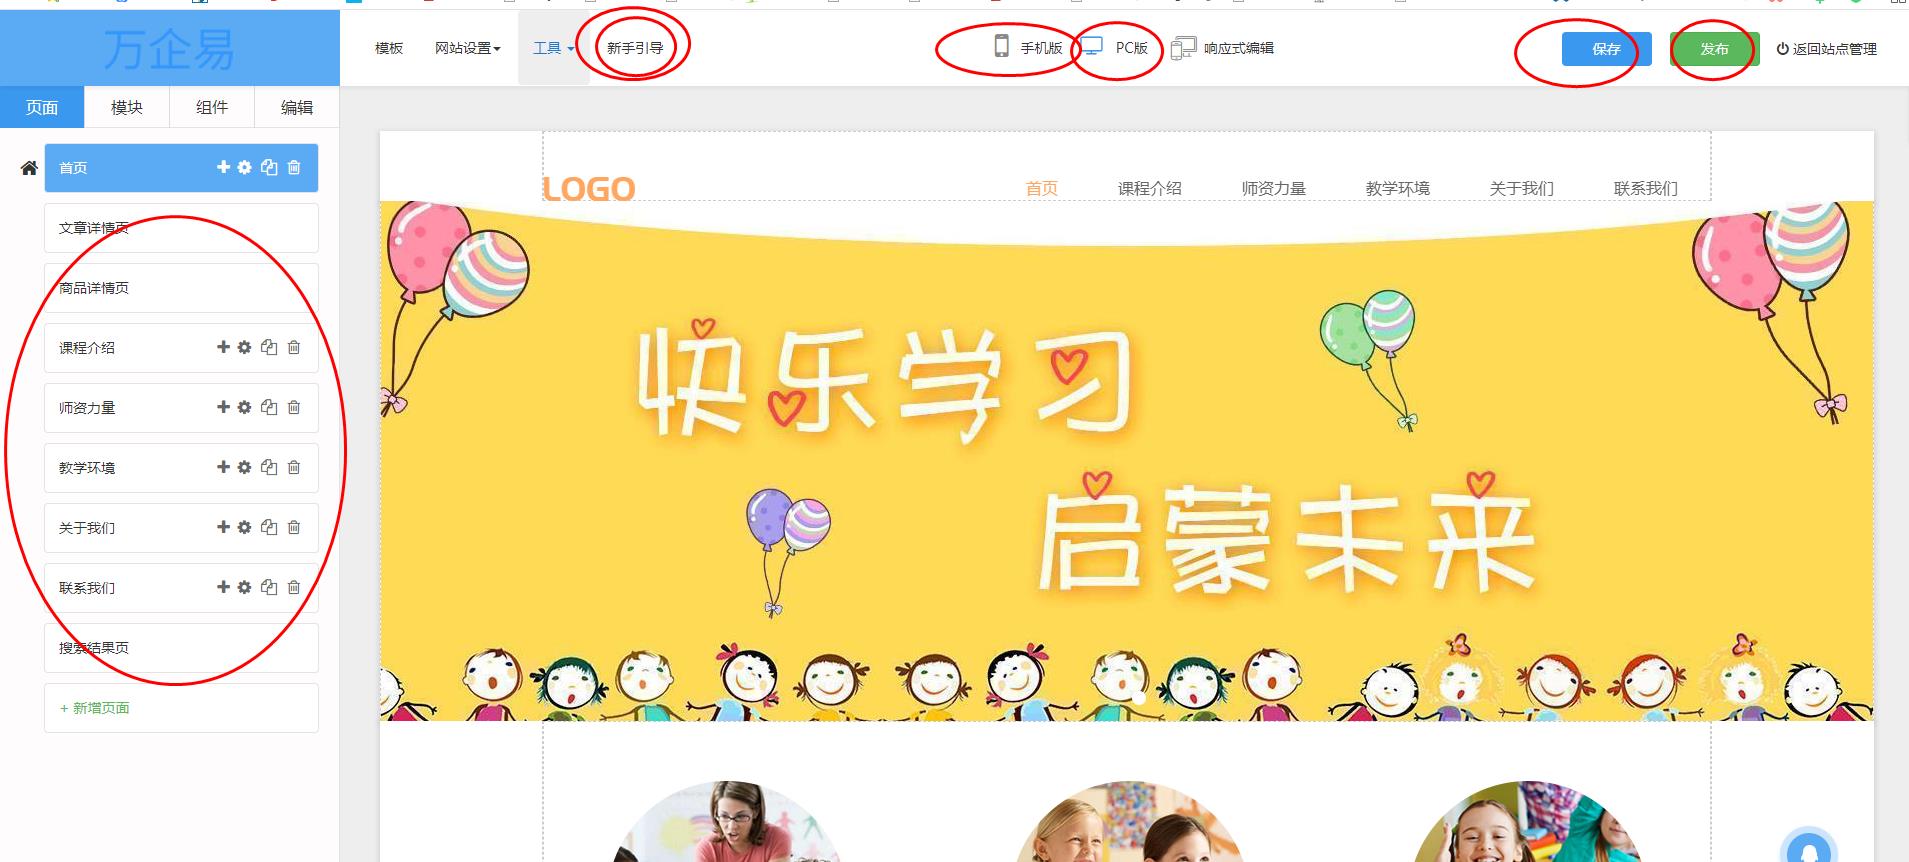Select the 商品详情页 page row
This screenshot has width=1909, height=862.
point(181,288)
